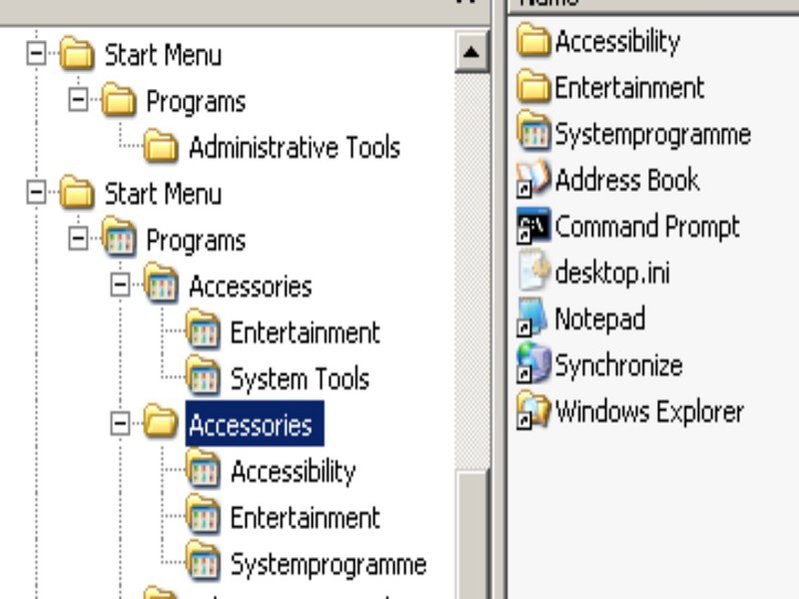Viewport: 799px width, 599px height.
Task: Collapse Programs node with program-group icon
Action: (78, 239)
